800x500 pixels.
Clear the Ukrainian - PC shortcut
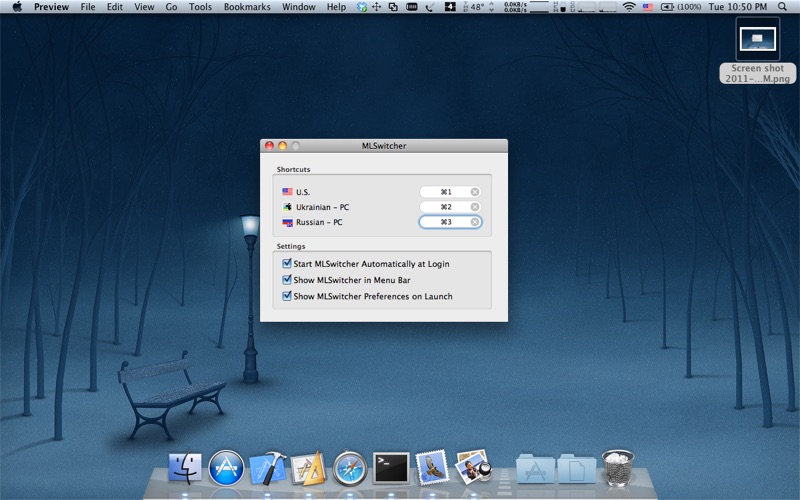(x=474, y=207)
